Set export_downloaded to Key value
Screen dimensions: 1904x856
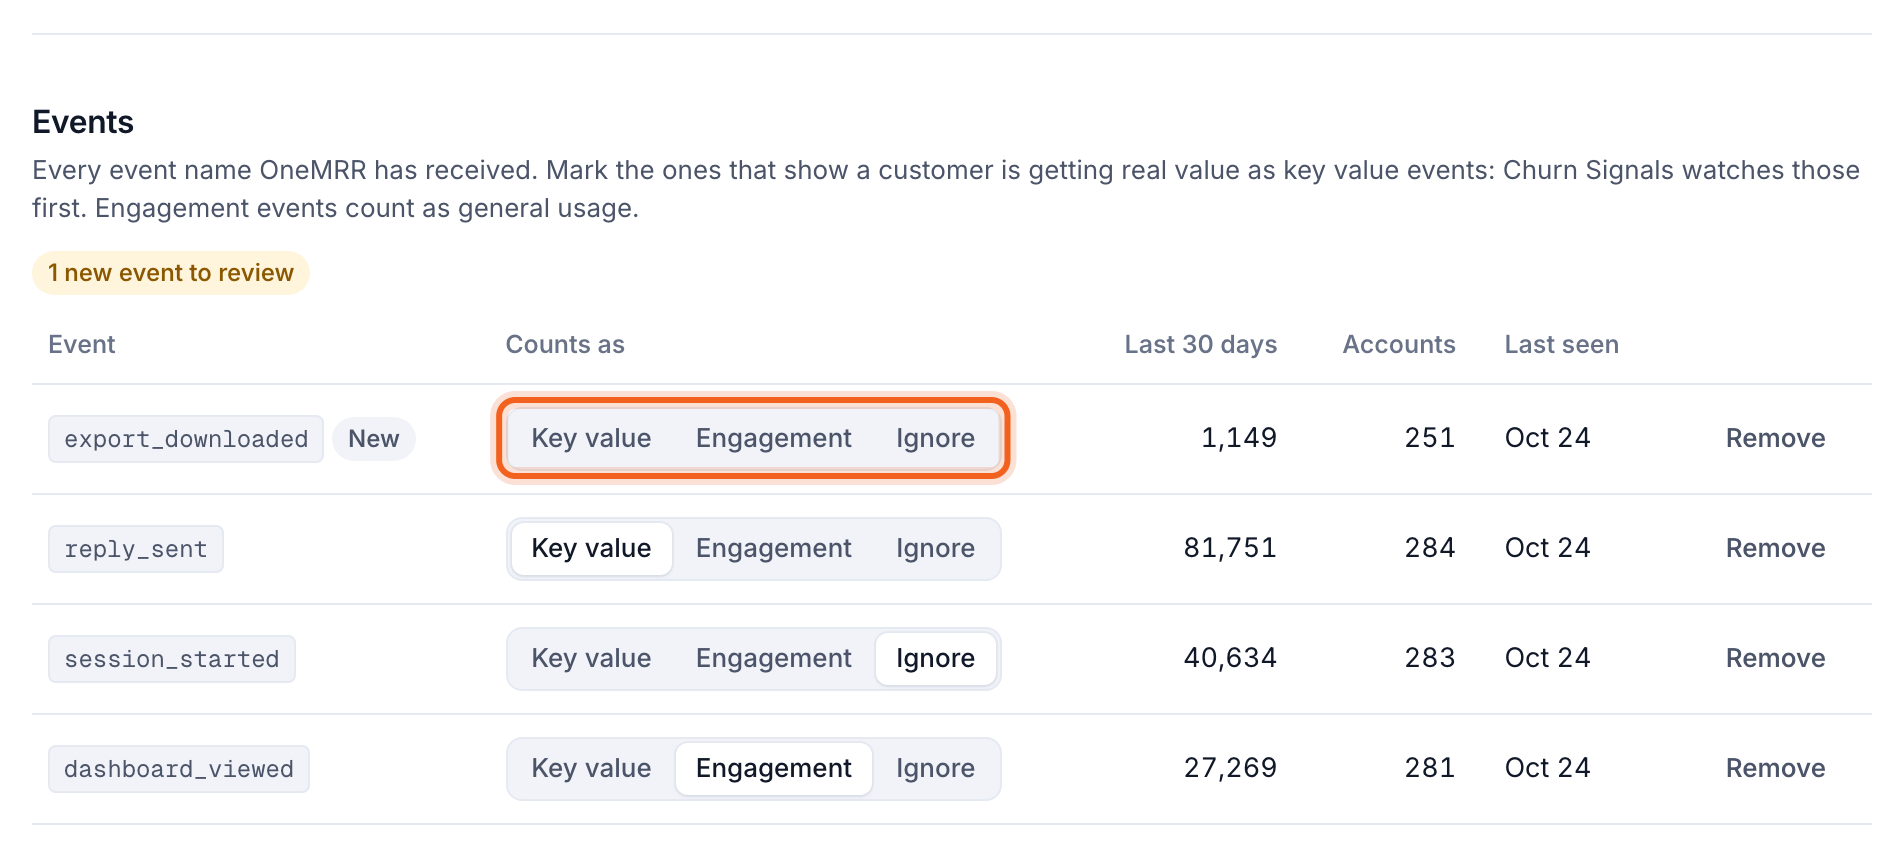pyautogui.click(x=591, y=439)
